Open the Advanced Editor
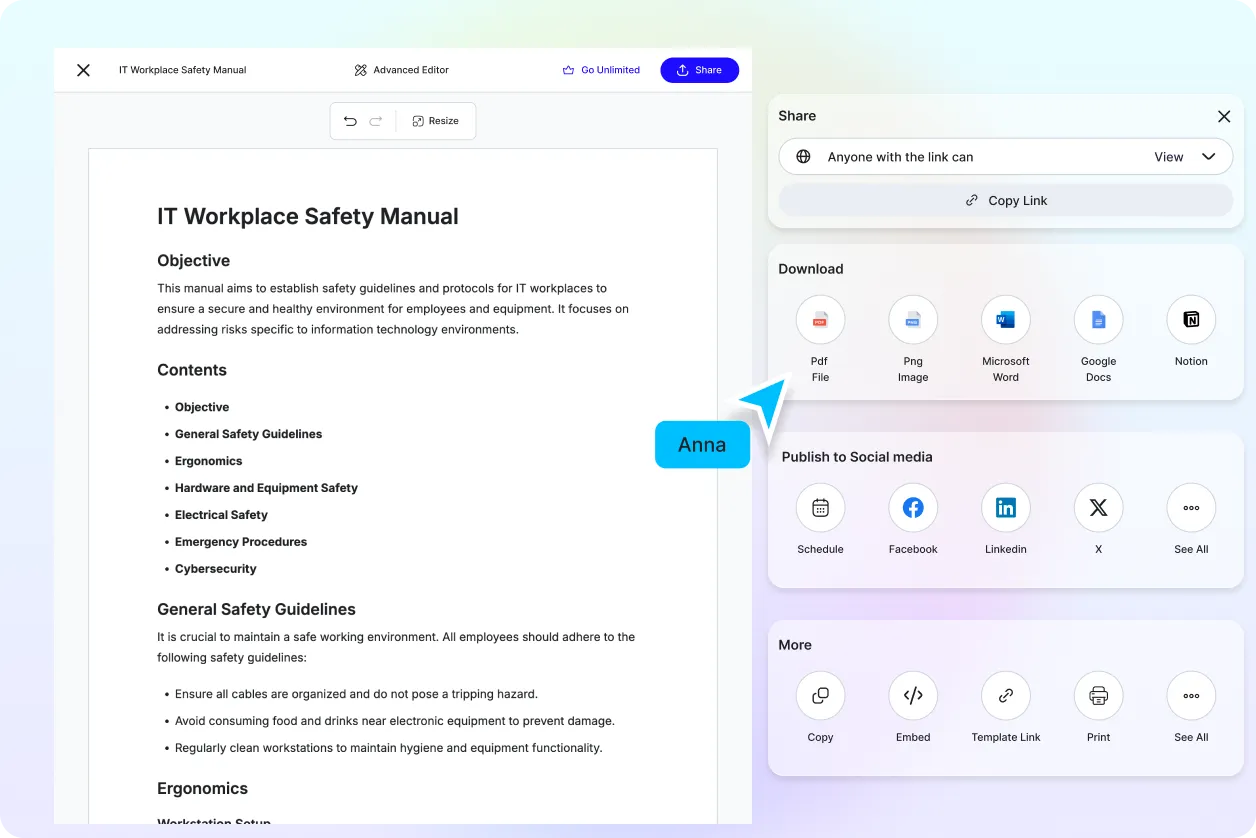This screenshot has height=838, width=1256. [401, 70]
